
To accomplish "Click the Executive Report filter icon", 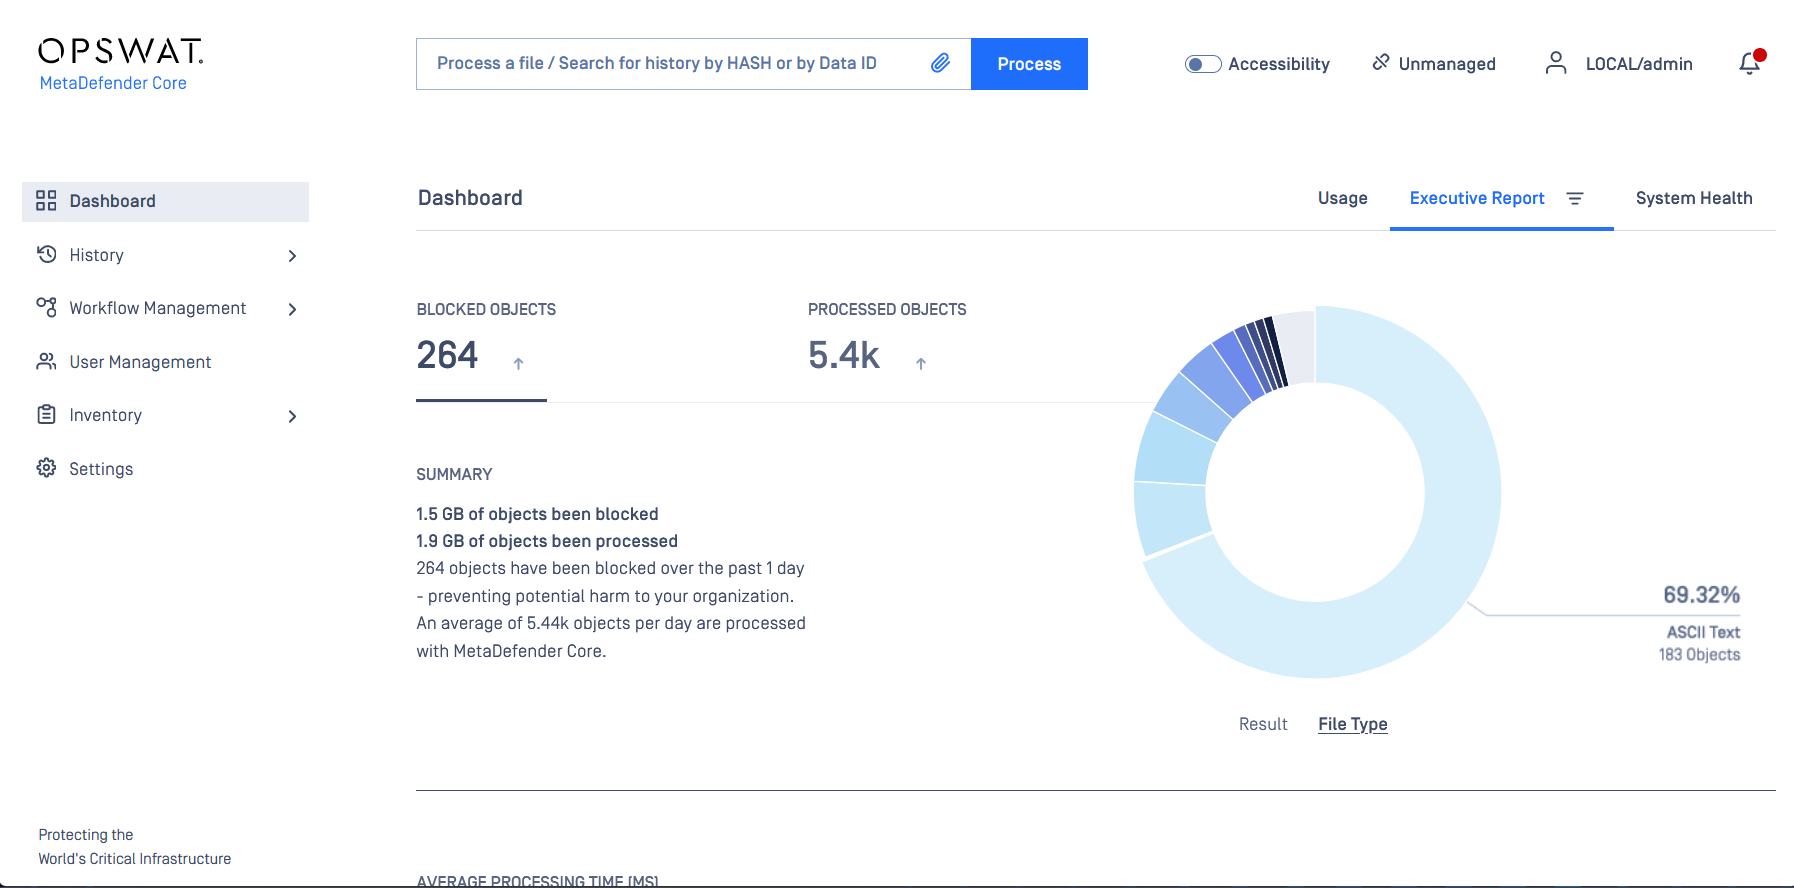I will tap(1575, 199).
